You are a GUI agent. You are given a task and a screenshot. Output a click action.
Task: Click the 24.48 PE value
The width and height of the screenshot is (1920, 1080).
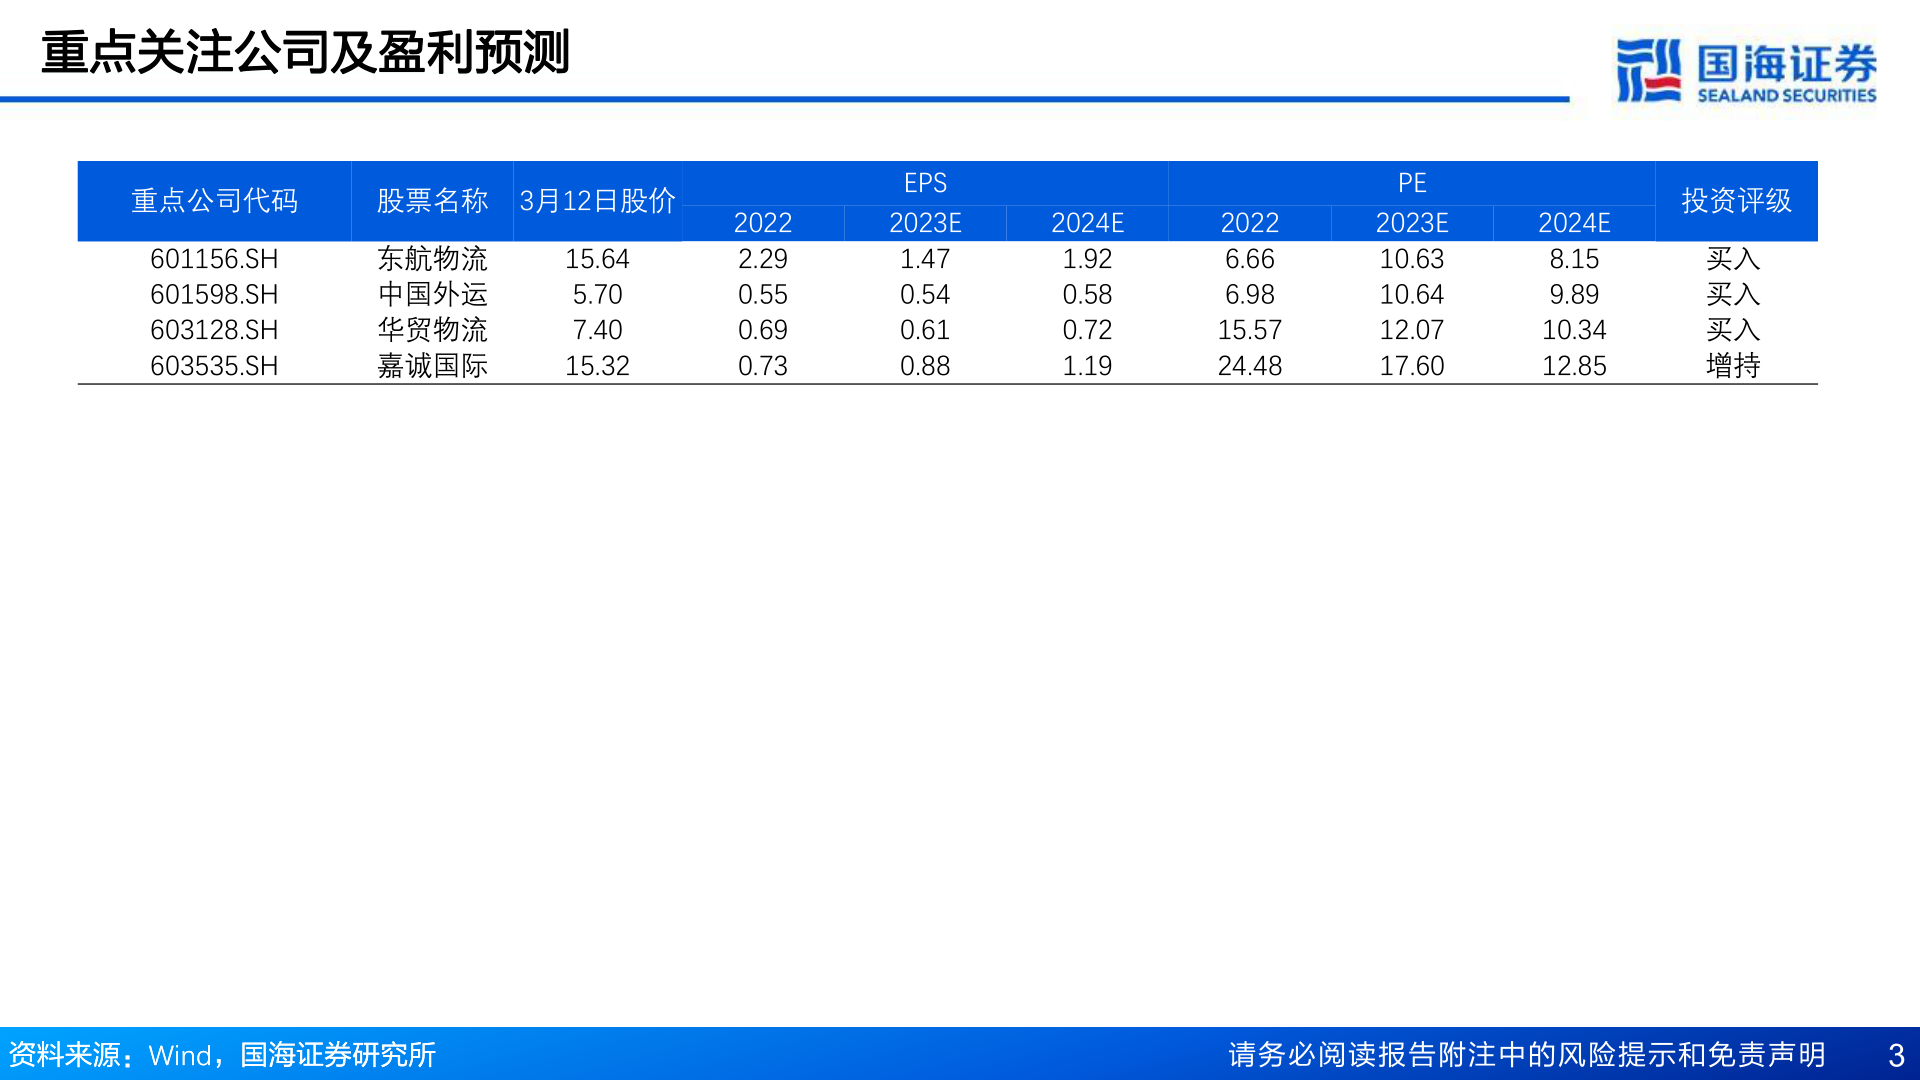pyautogui.click(x=1249, y=366)
